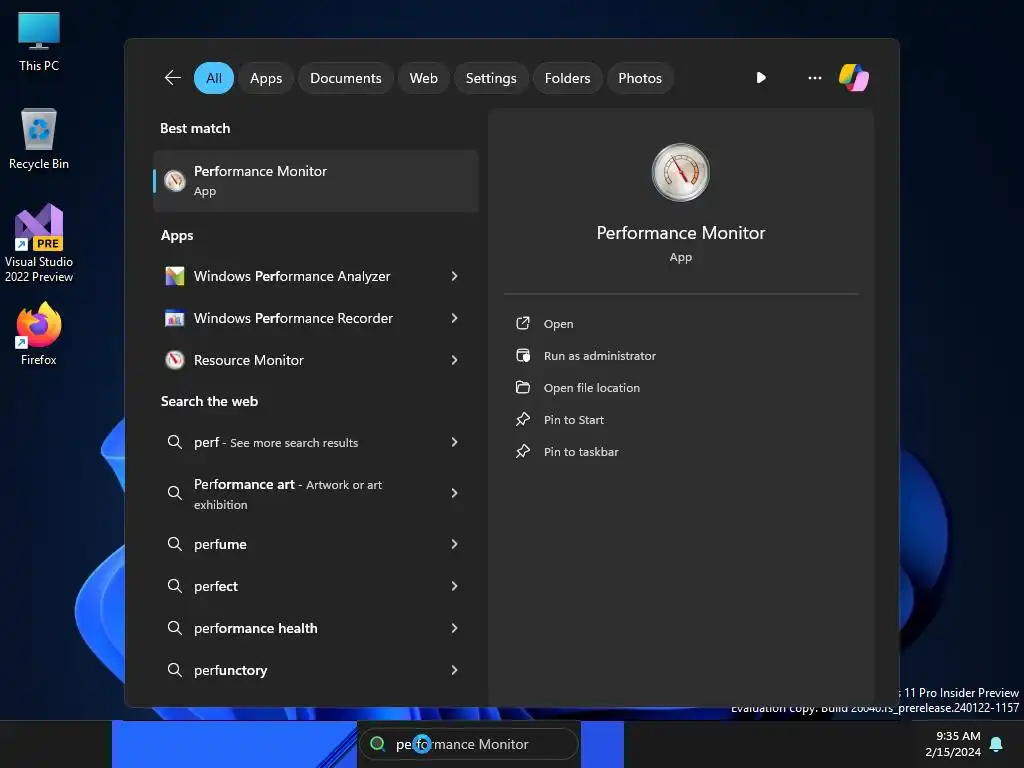The height and width of the screenshot is (768, 1024).
Task: Click the search magnifier next to perfunctory
Action: tap(174, 669)
